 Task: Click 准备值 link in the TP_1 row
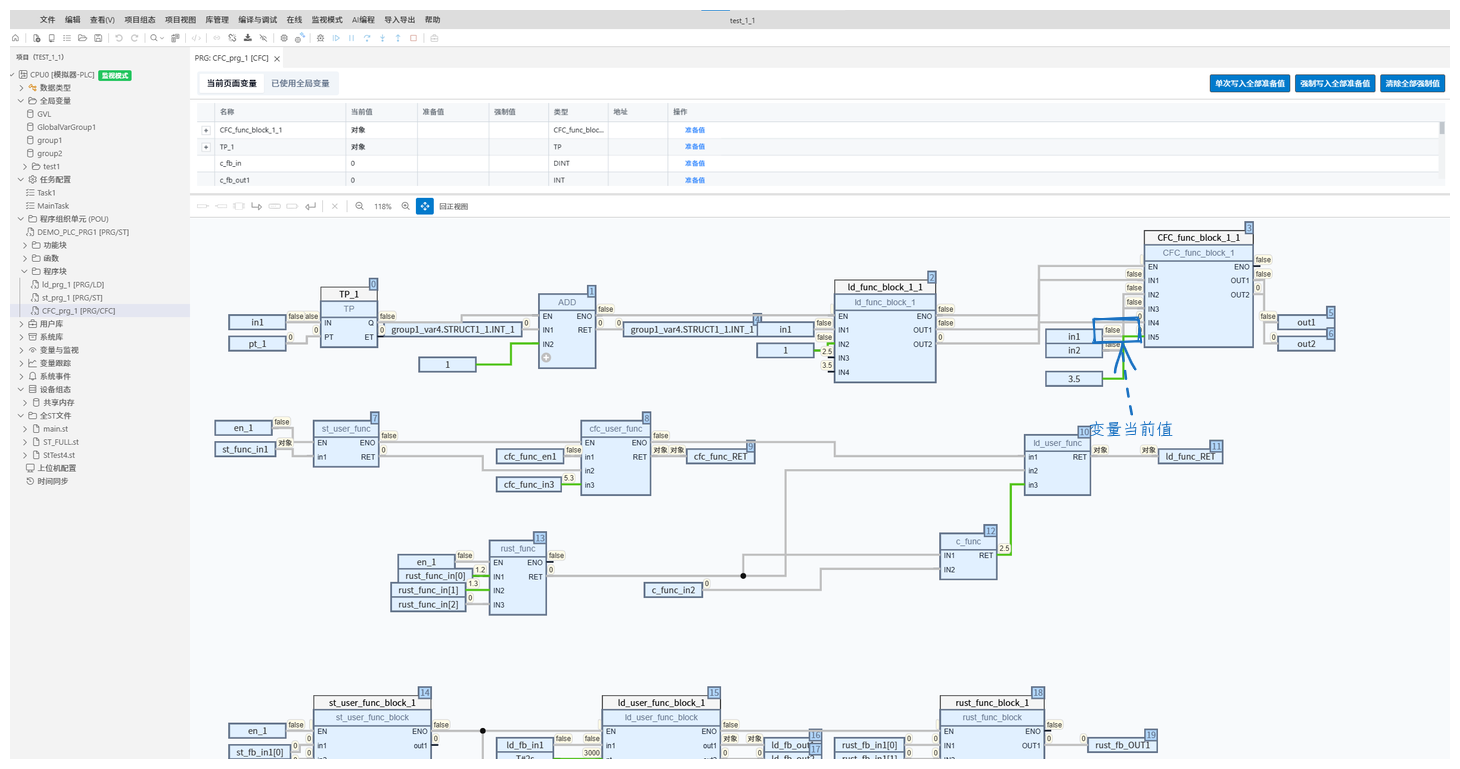coord(695,147)
